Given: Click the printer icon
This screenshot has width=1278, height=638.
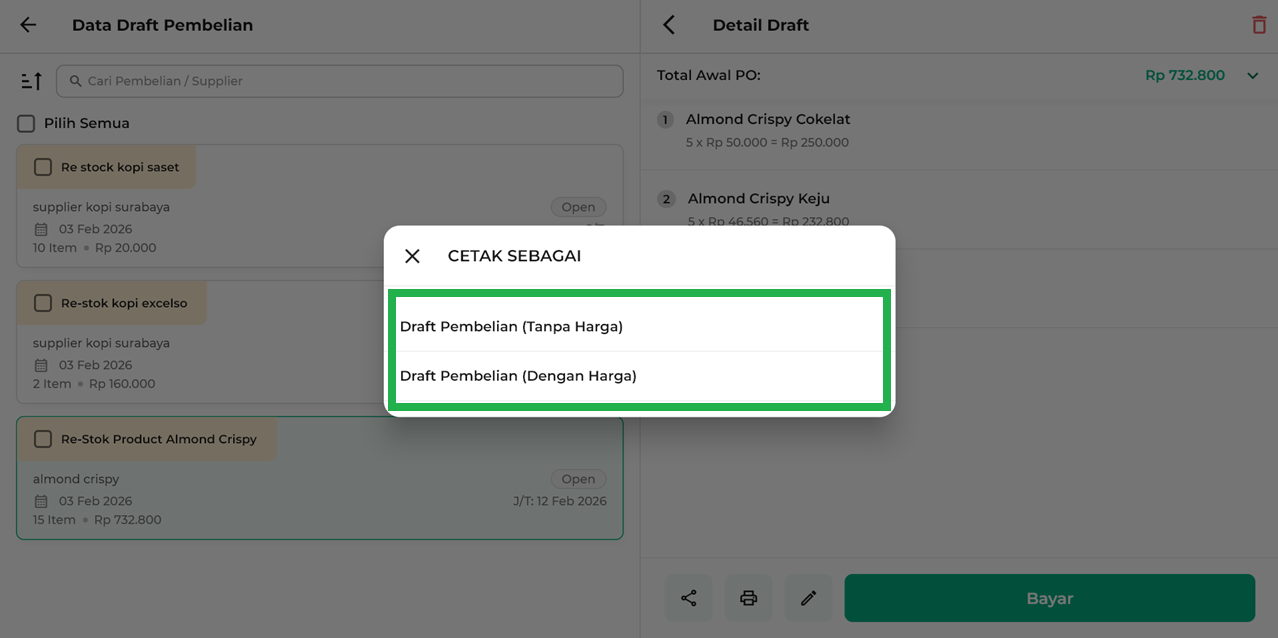Looking at the screenshot, I should coord(749,598).
